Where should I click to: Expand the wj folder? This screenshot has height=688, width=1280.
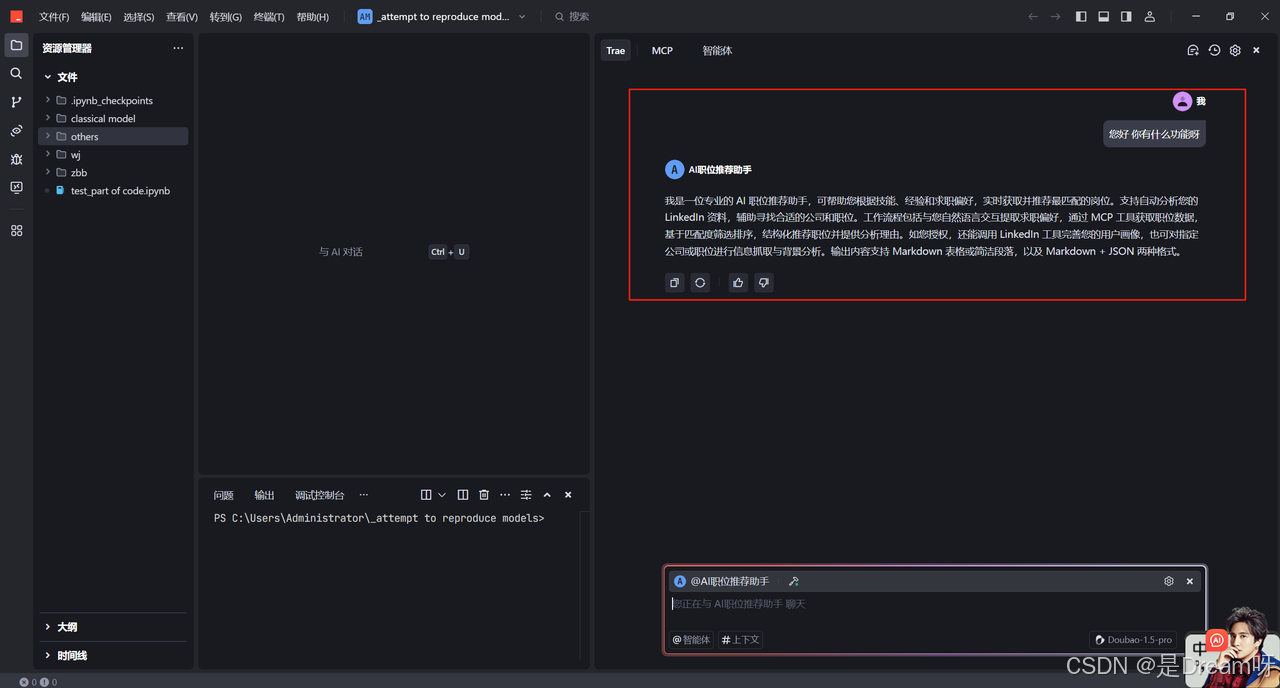(113, 155)
